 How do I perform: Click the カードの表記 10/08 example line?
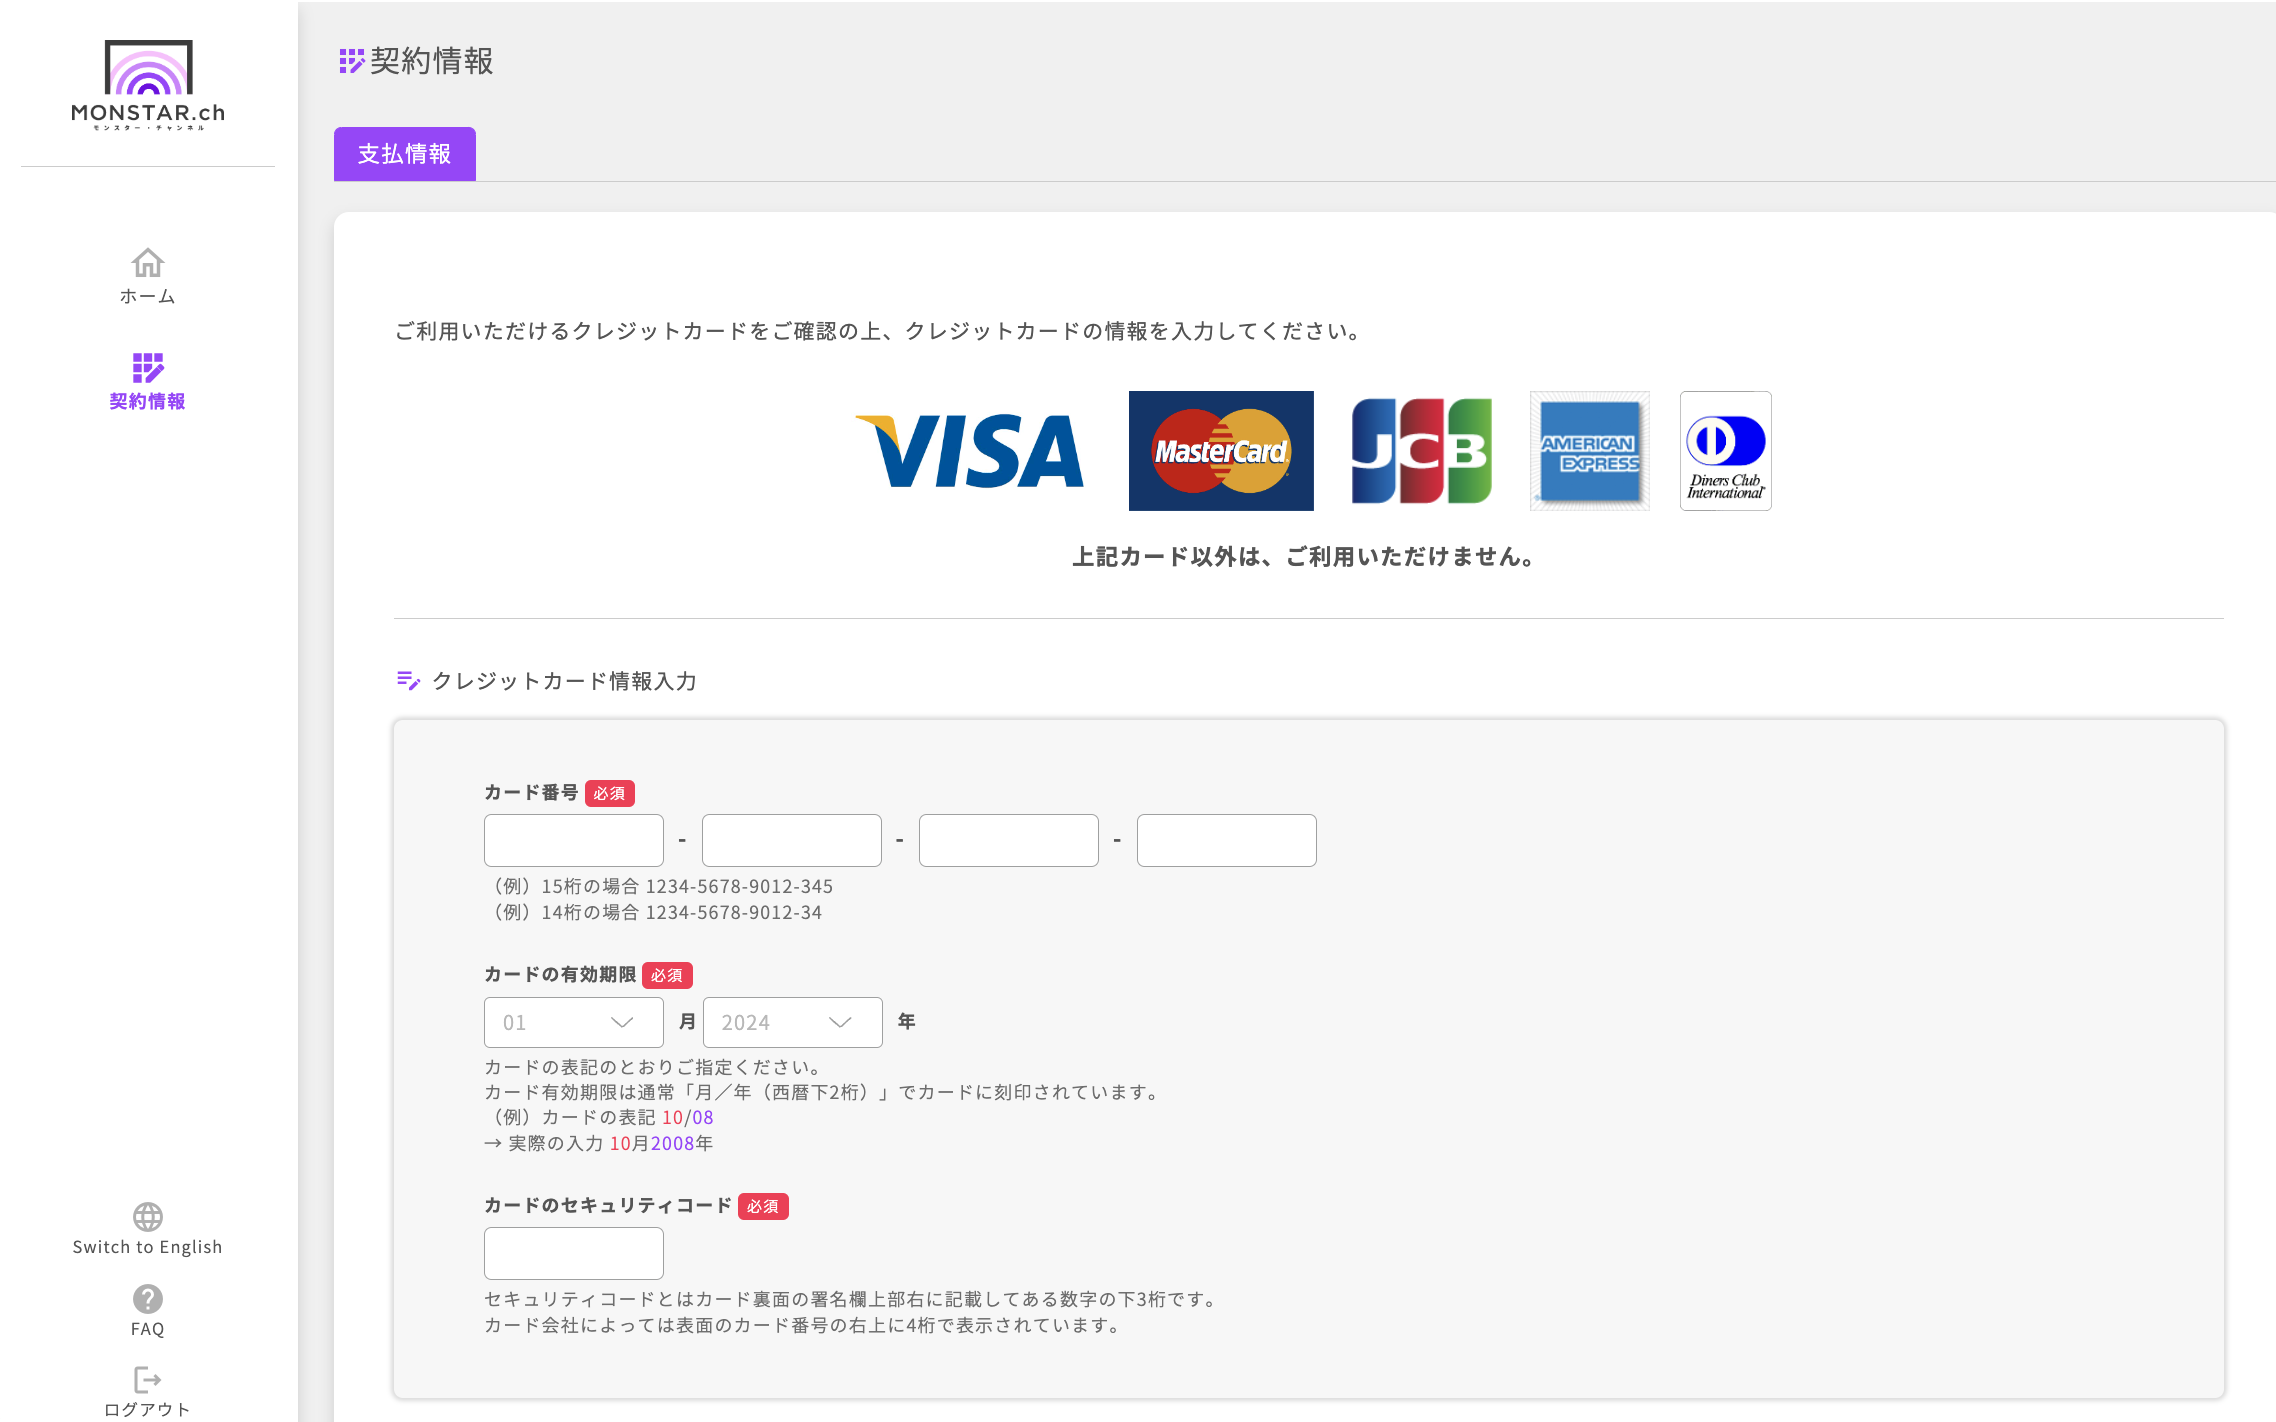coord(599,1118)
